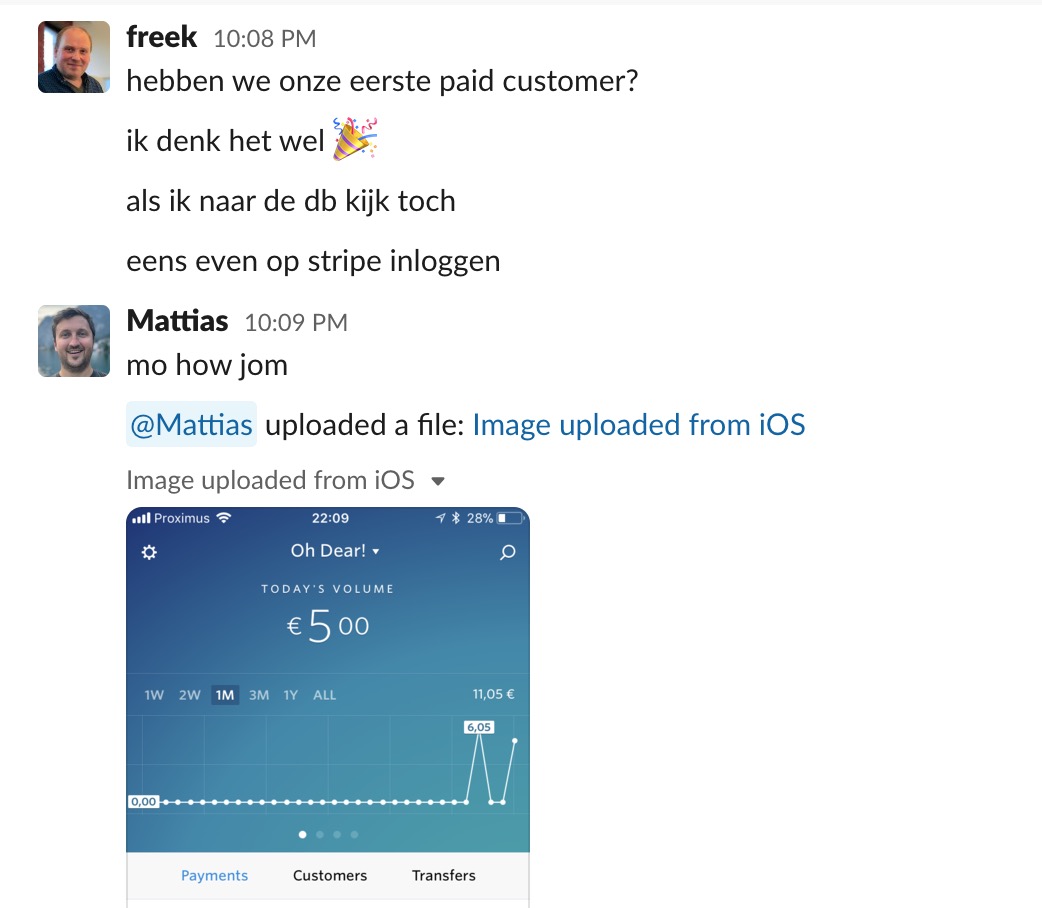Open the settings gear in Stripe app

[150, 552]
